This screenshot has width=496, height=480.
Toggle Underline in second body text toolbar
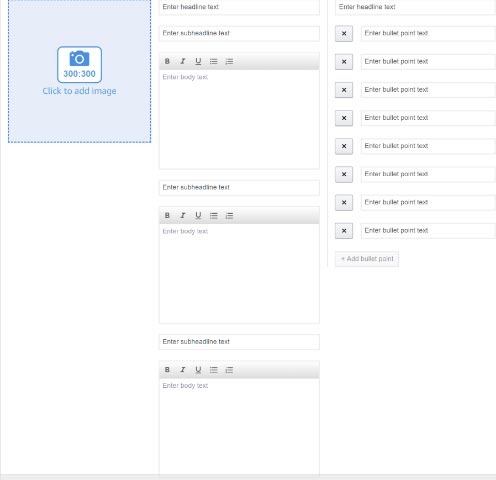[x=198, y=216]
